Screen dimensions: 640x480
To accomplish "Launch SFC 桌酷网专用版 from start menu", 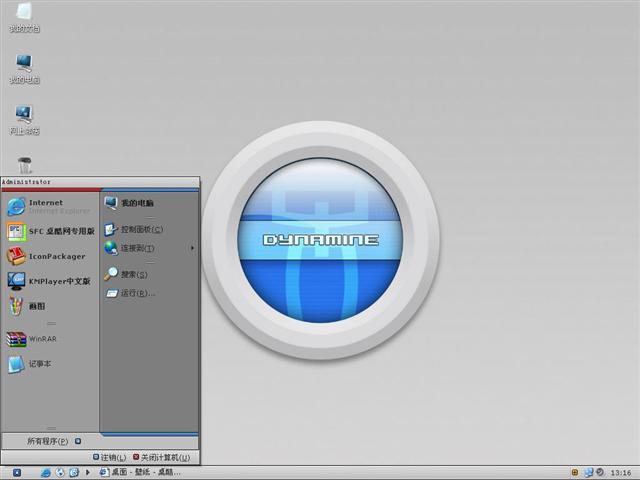I will click(x=49, y=231).
